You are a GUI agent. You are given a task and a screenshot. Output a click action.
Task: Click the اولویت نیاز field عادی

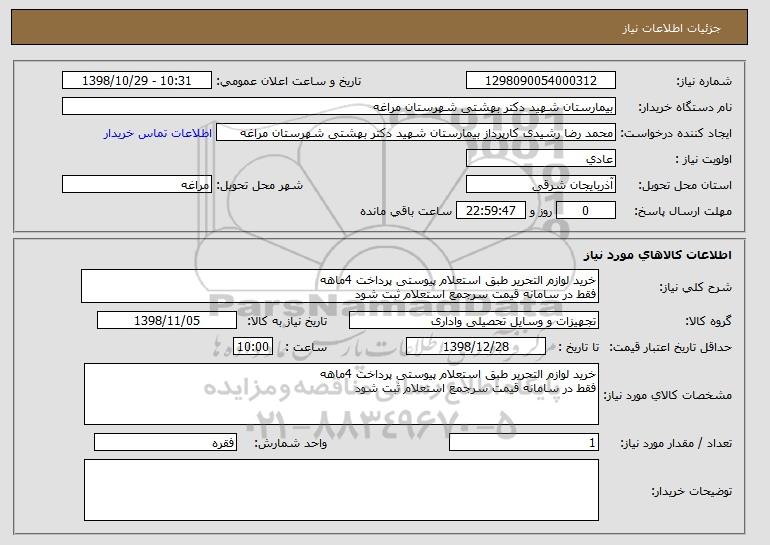tap(541, 159)
